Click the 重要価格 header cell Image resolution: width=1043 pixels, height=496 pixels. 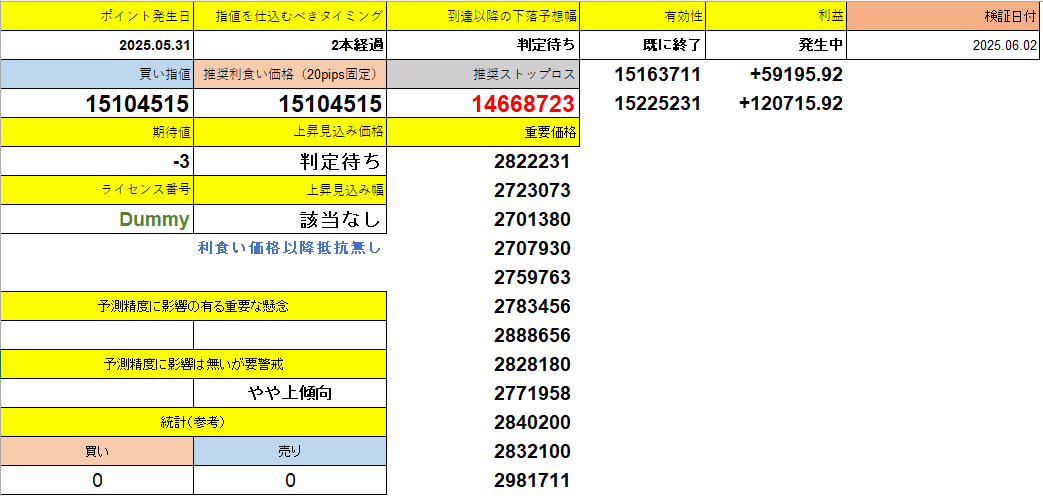[483, 132]
